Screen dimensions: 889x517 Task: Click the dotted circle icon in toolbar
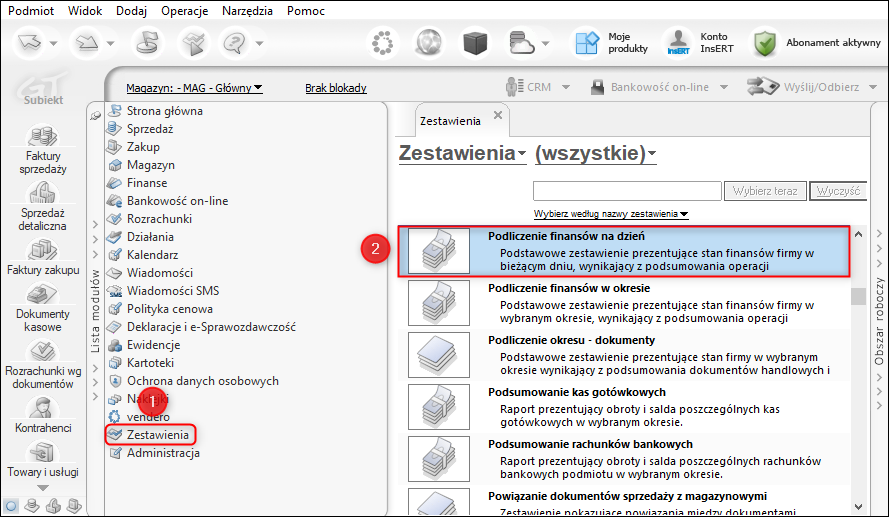pos(383,43)
